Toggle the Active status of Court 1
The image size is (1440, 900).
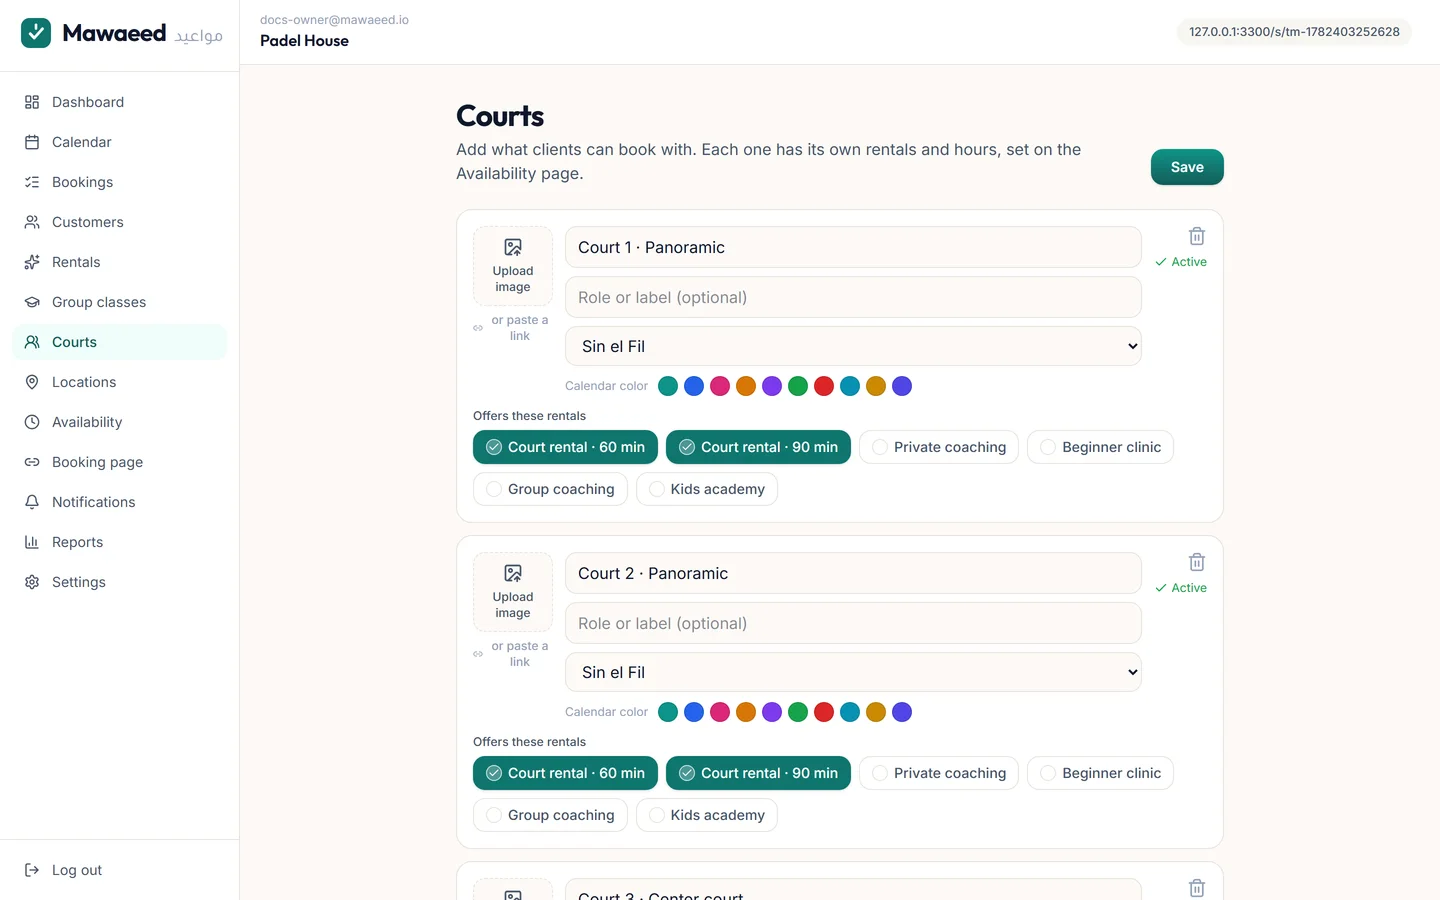(1181, 262)
